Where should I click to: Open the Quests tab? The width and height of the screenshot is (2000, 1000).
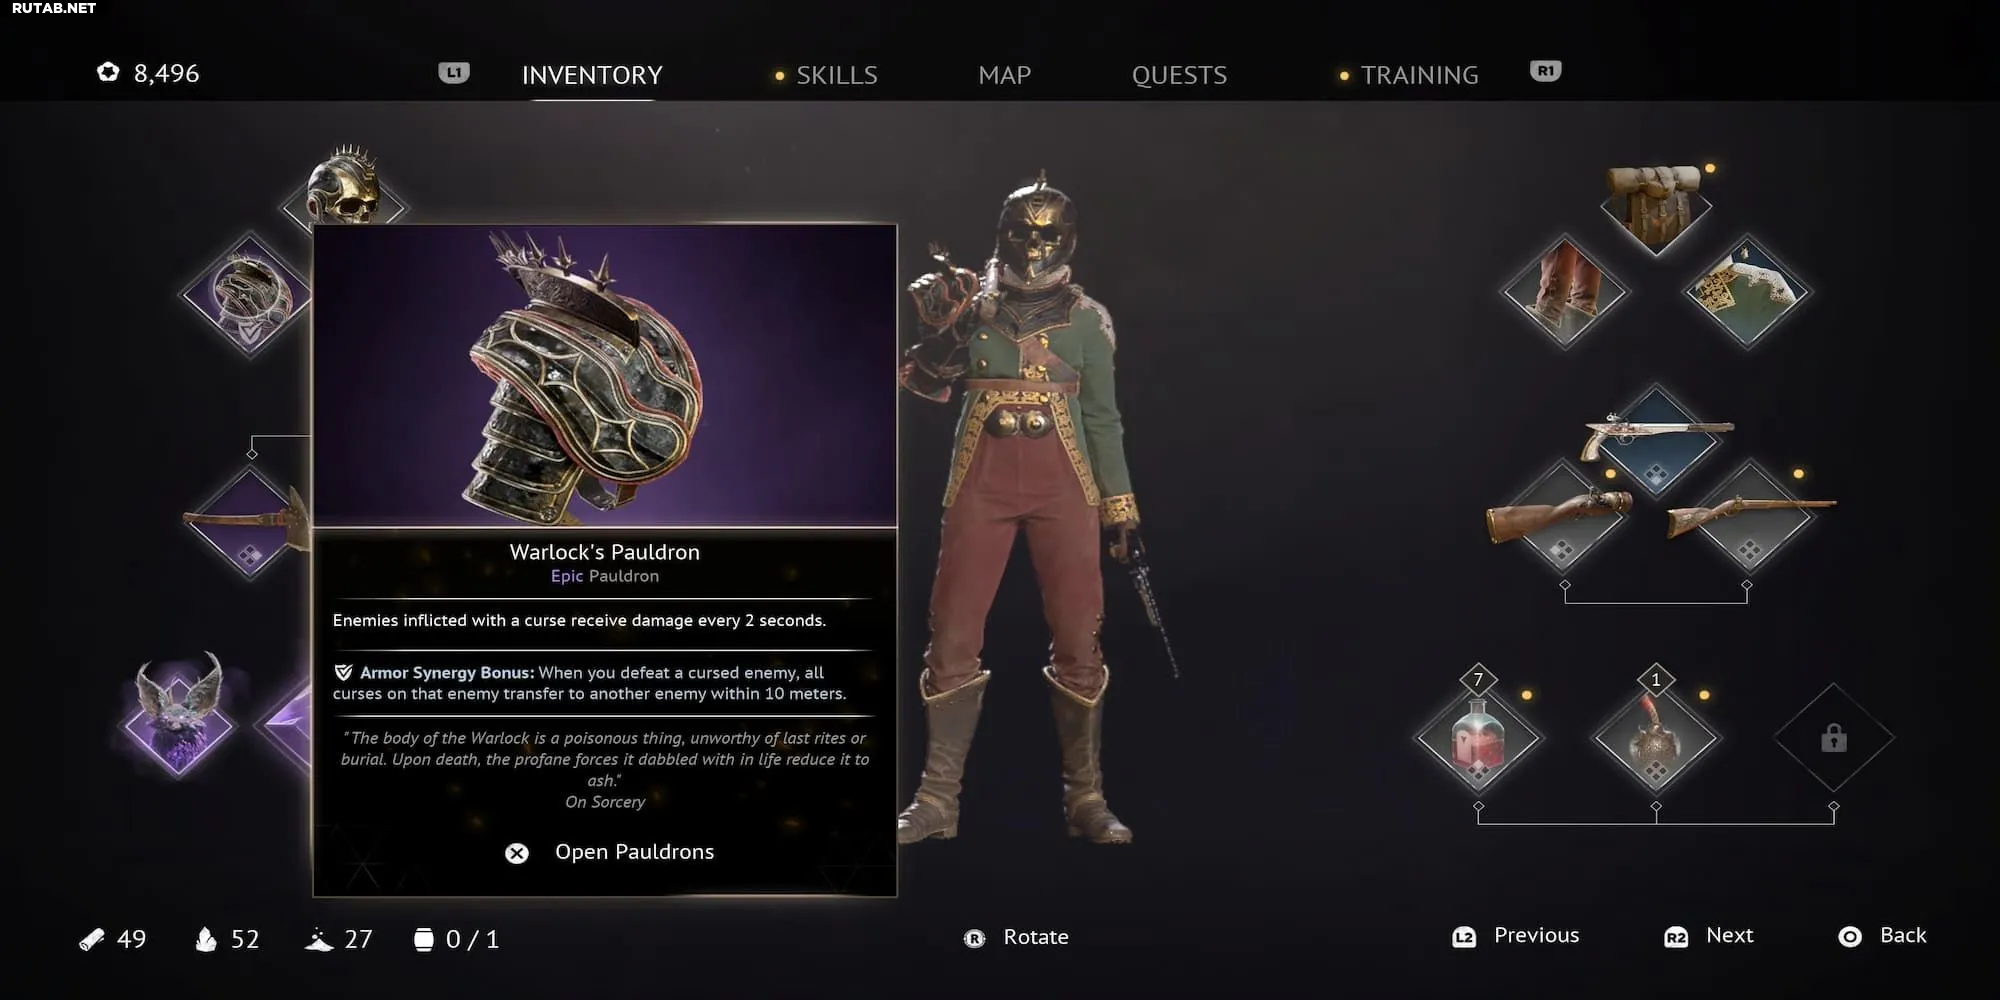pos(1179,75)
